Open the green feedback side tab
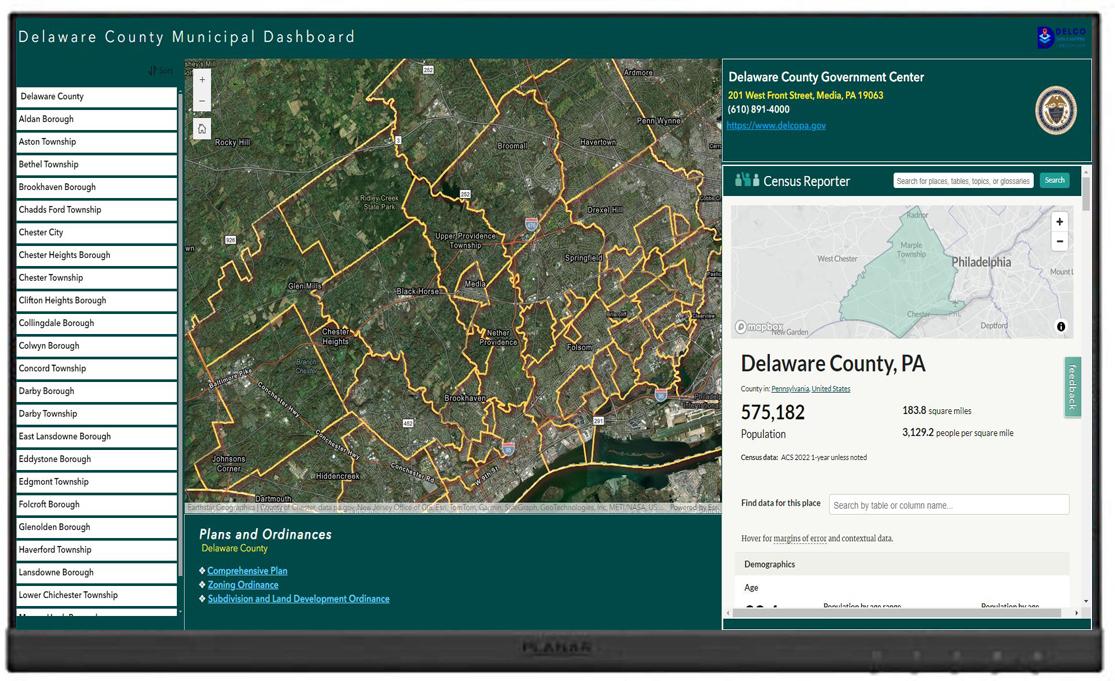 pos(1072,387)
